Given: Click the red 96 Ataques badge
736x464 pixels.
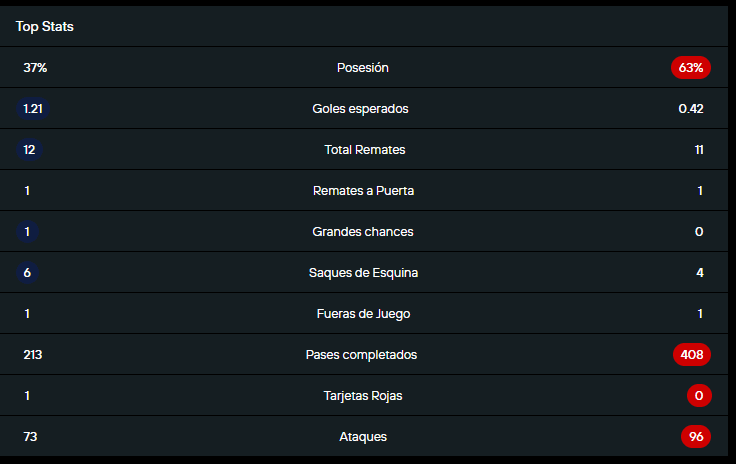Looking at the screenshot, I should 696,437.
